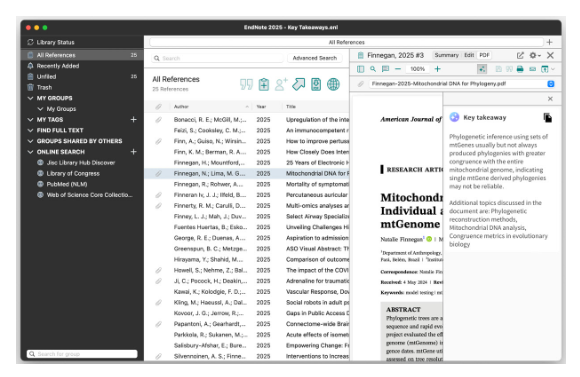Click the online search globe icon
The height and width of the screenshot is (377, 580).
(x=333, y=84)
